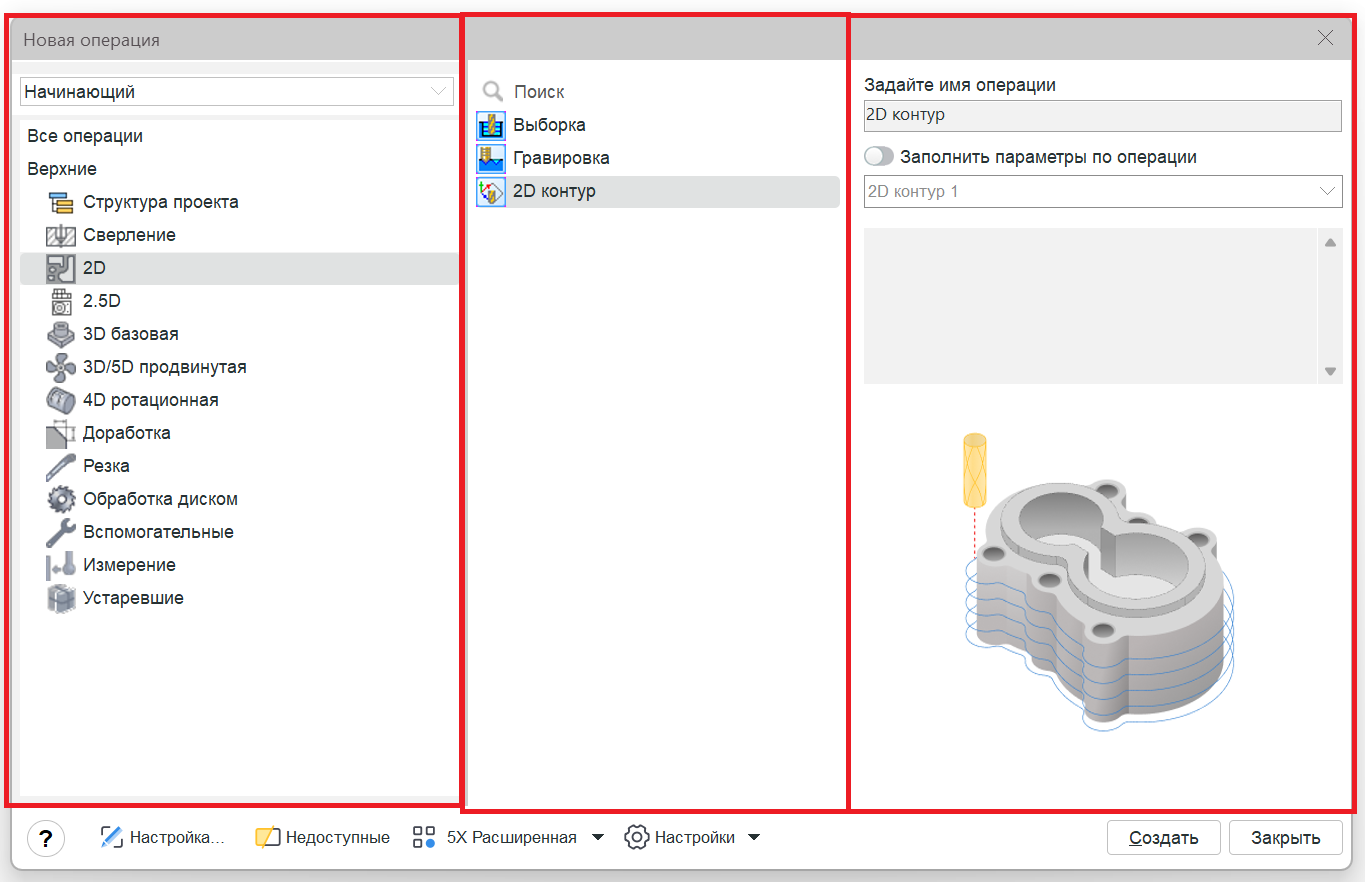Click the 2D category icon
This screenshot has height=882, width=1365.
(x=61, y=269)
